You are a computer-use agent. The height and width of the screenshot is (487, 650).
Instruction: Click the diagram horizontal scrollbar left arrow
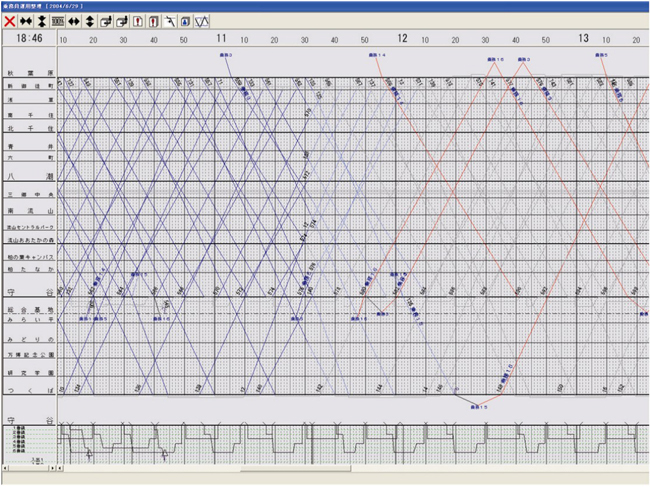(x=61, y=468)
